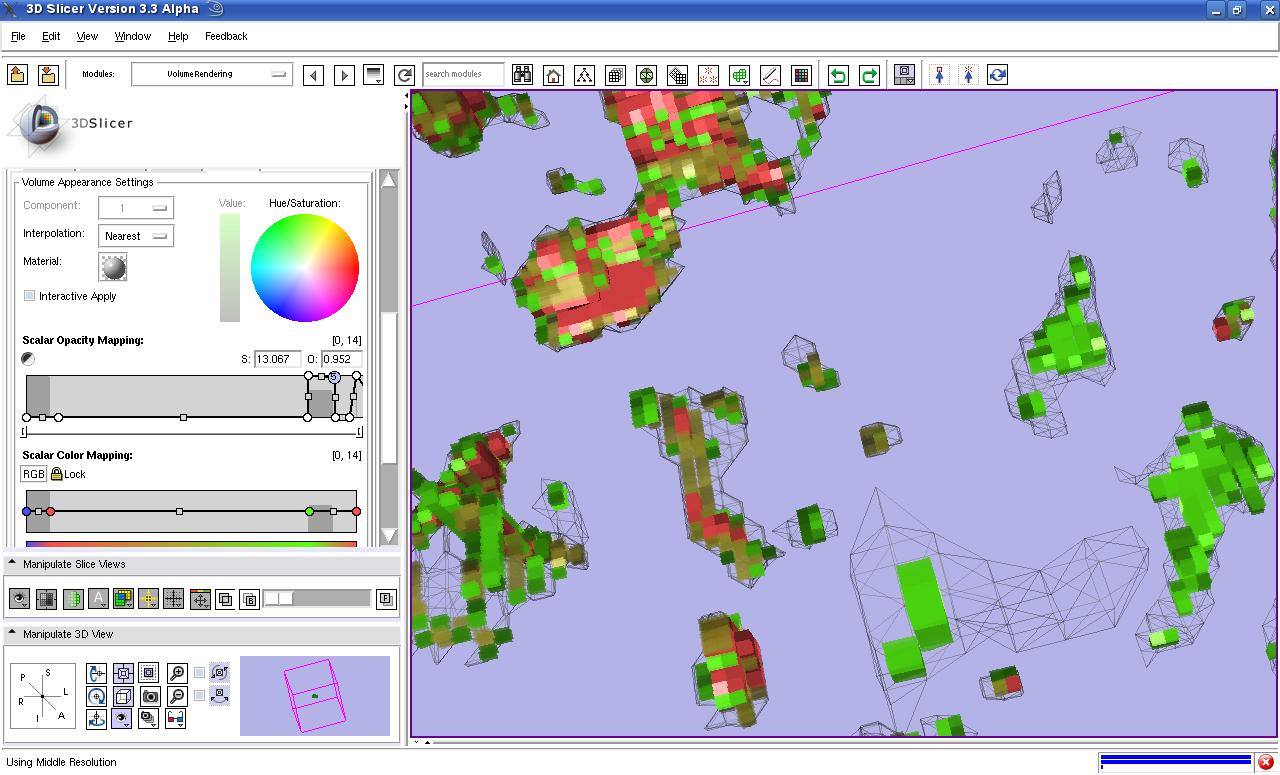Open the Interpolation dropdown set to Nearest
The width and height of the screenshot is (1280, 775).
(136, 236)
